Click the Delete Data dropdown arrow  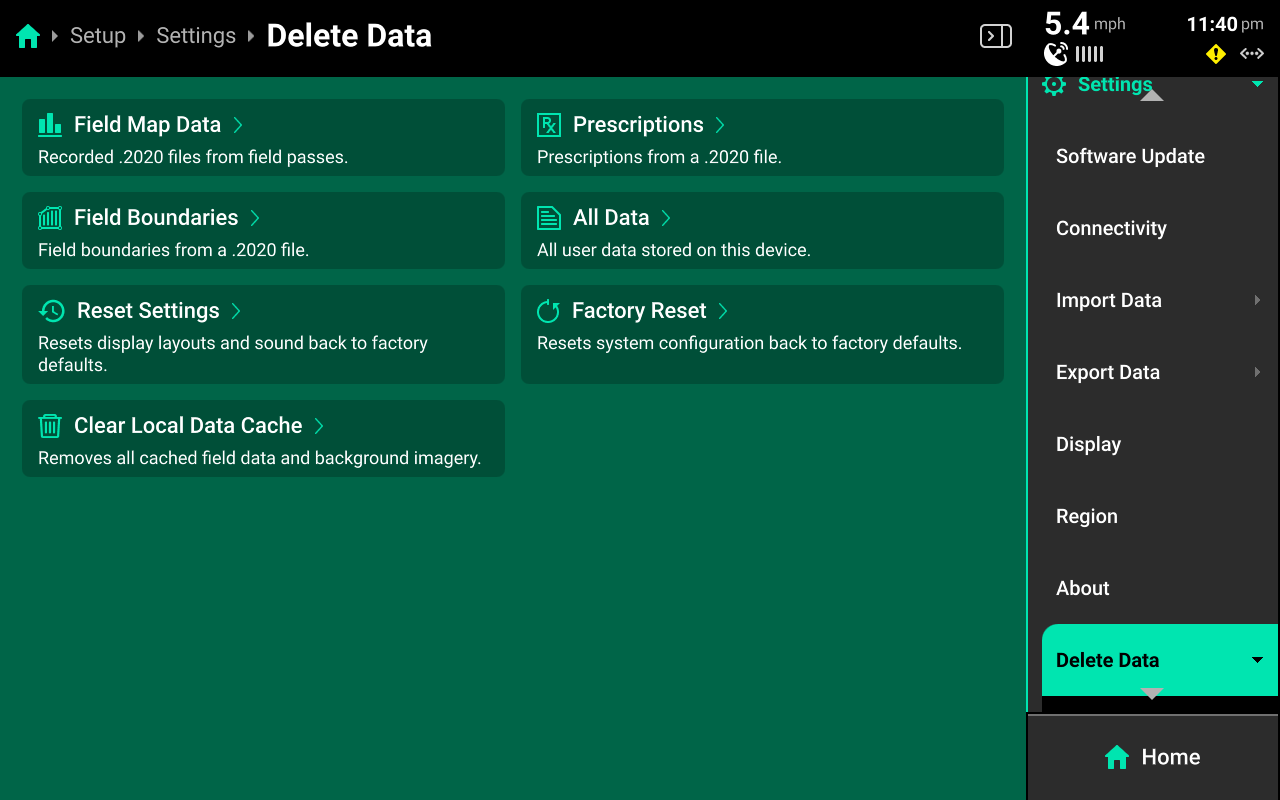pos(1257,660)
